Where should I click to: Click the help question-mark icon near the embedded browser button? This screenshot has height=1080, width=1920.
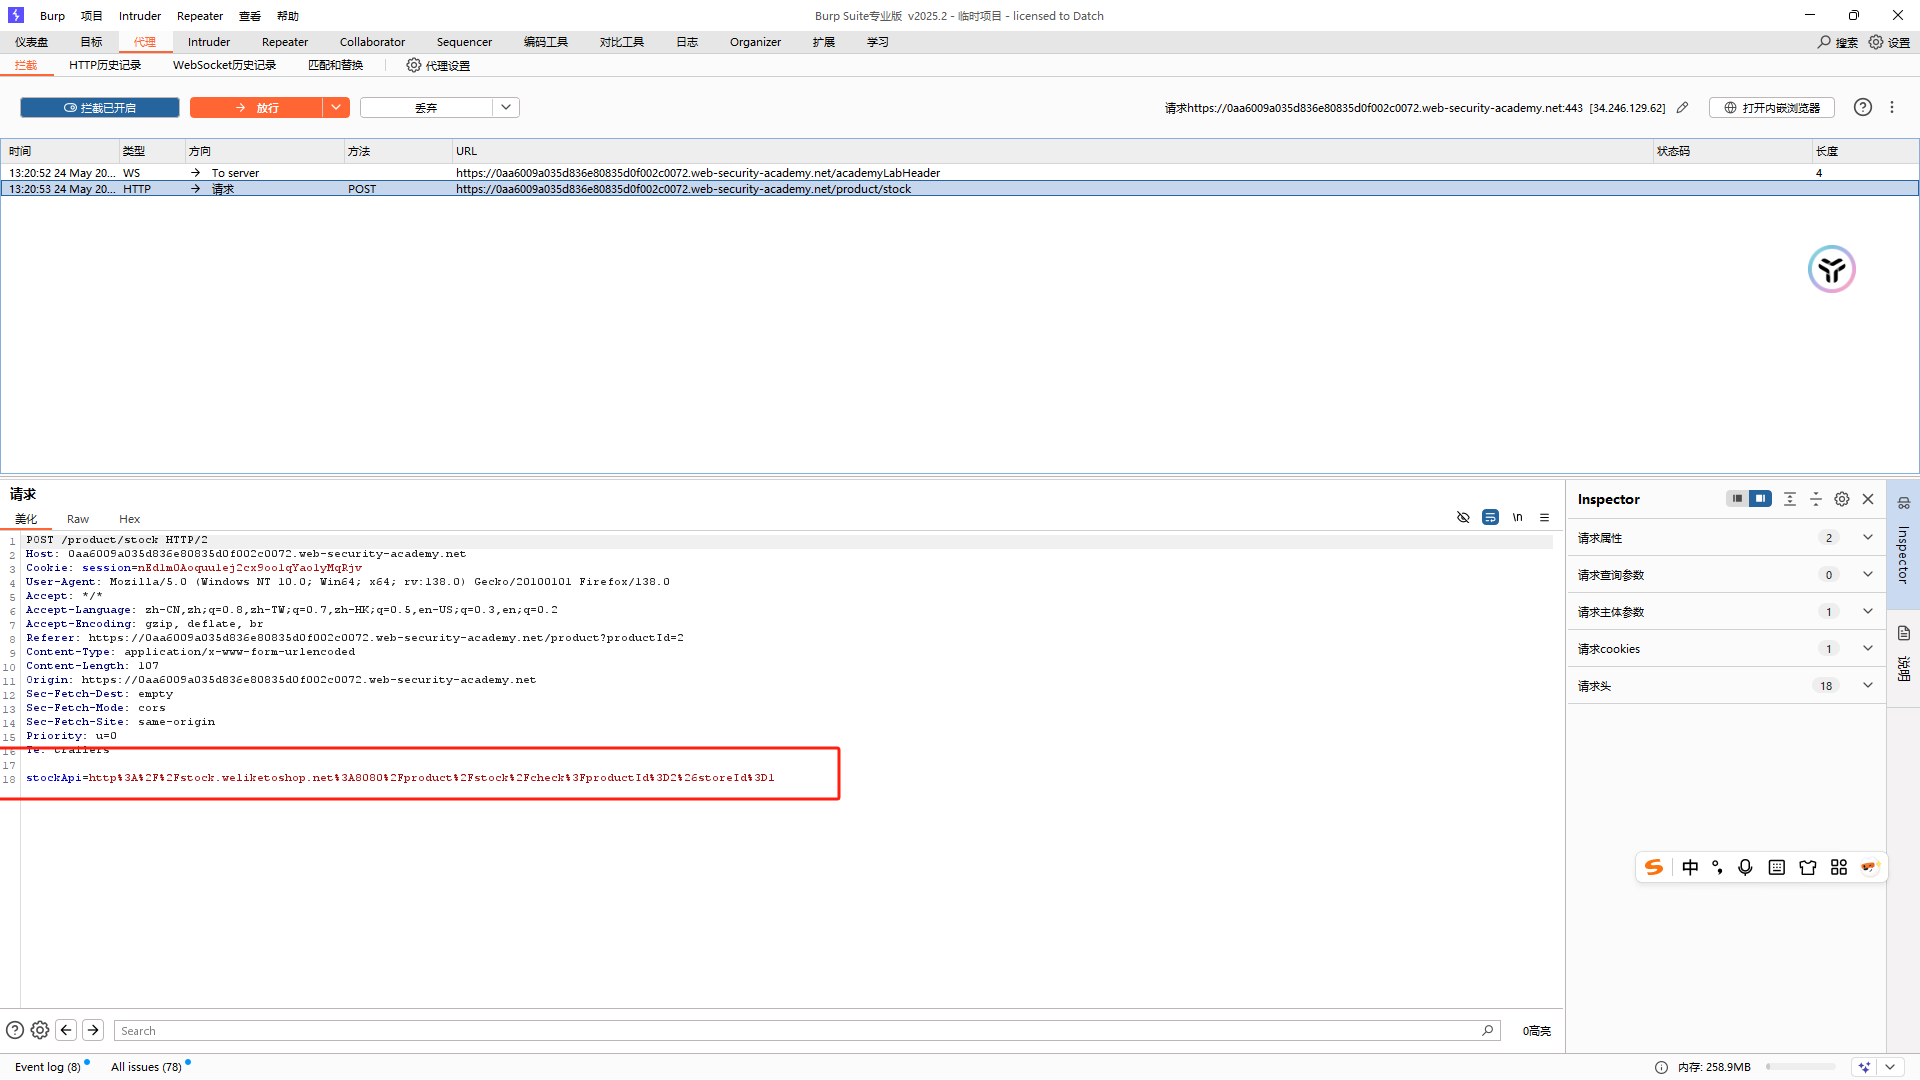(1862, 107)
